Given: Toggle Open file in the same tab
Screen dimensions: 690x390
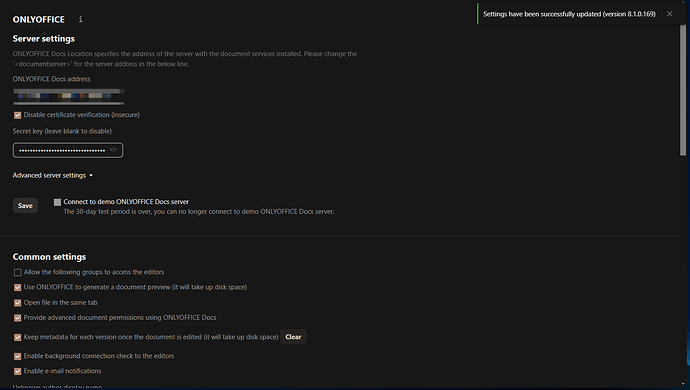Looking at the screenshot, I should [x=18, y=303].
